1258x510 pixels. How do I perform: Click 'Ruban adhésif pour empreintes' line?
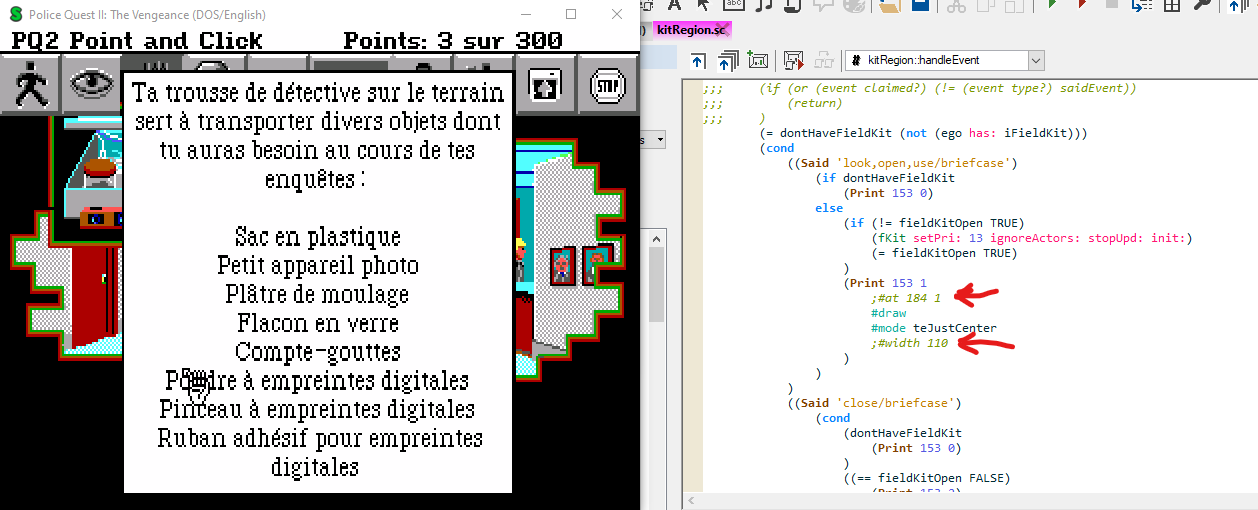click(x=318, y=439)
